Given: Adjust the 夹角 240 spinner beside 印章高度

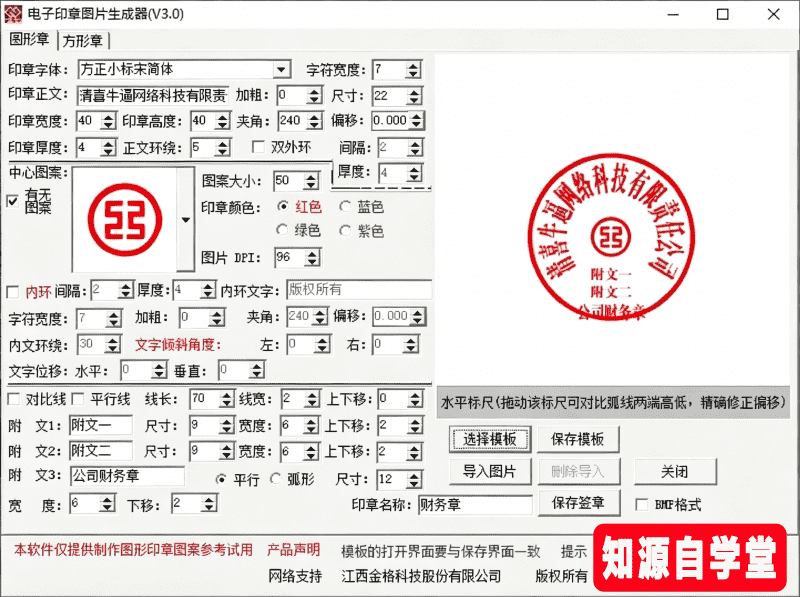Looking at the screenshot, I should tap(315, 121).
